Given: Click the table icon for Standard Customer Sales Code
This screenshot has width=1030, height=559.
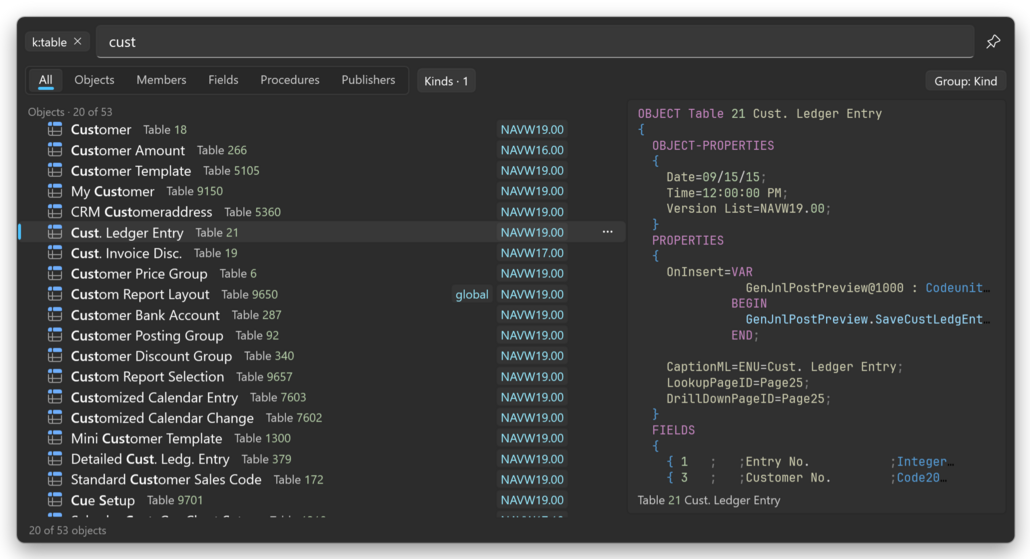Looking at the screenshot, I should tap(55, 480).
